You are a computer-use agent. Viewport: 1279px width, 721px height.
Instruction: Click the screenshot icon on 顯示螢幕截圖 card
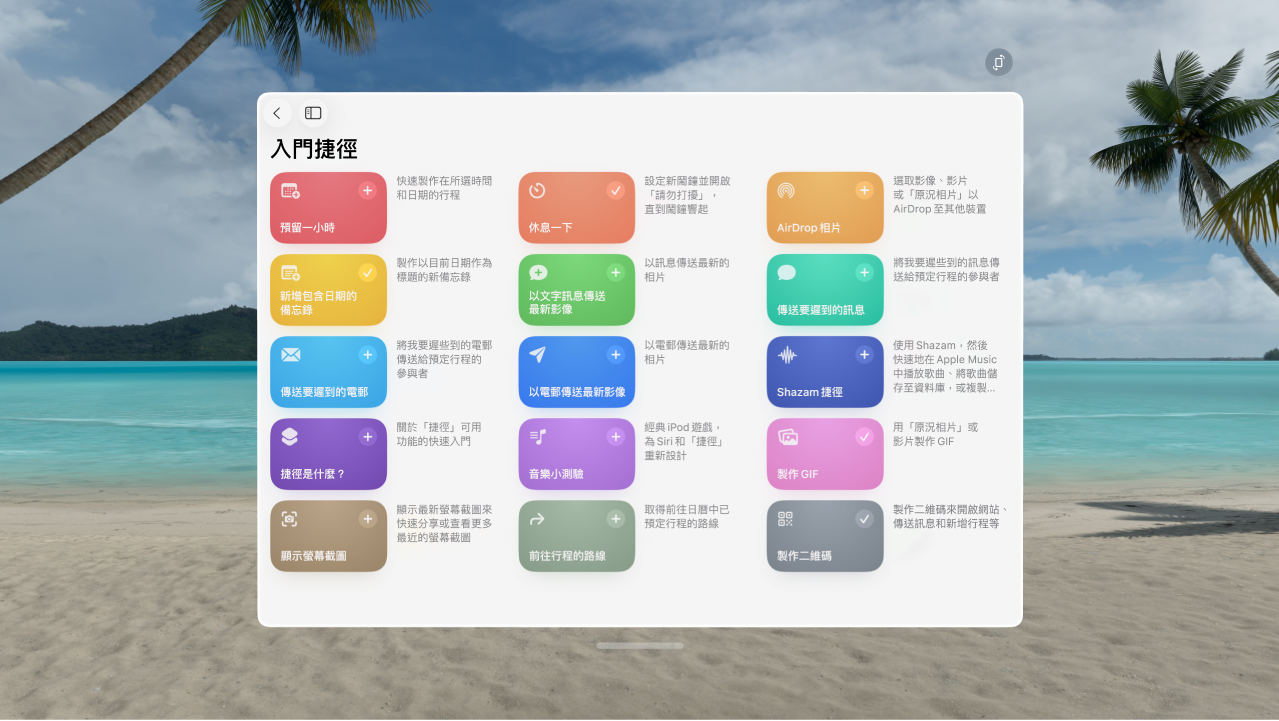289,519
